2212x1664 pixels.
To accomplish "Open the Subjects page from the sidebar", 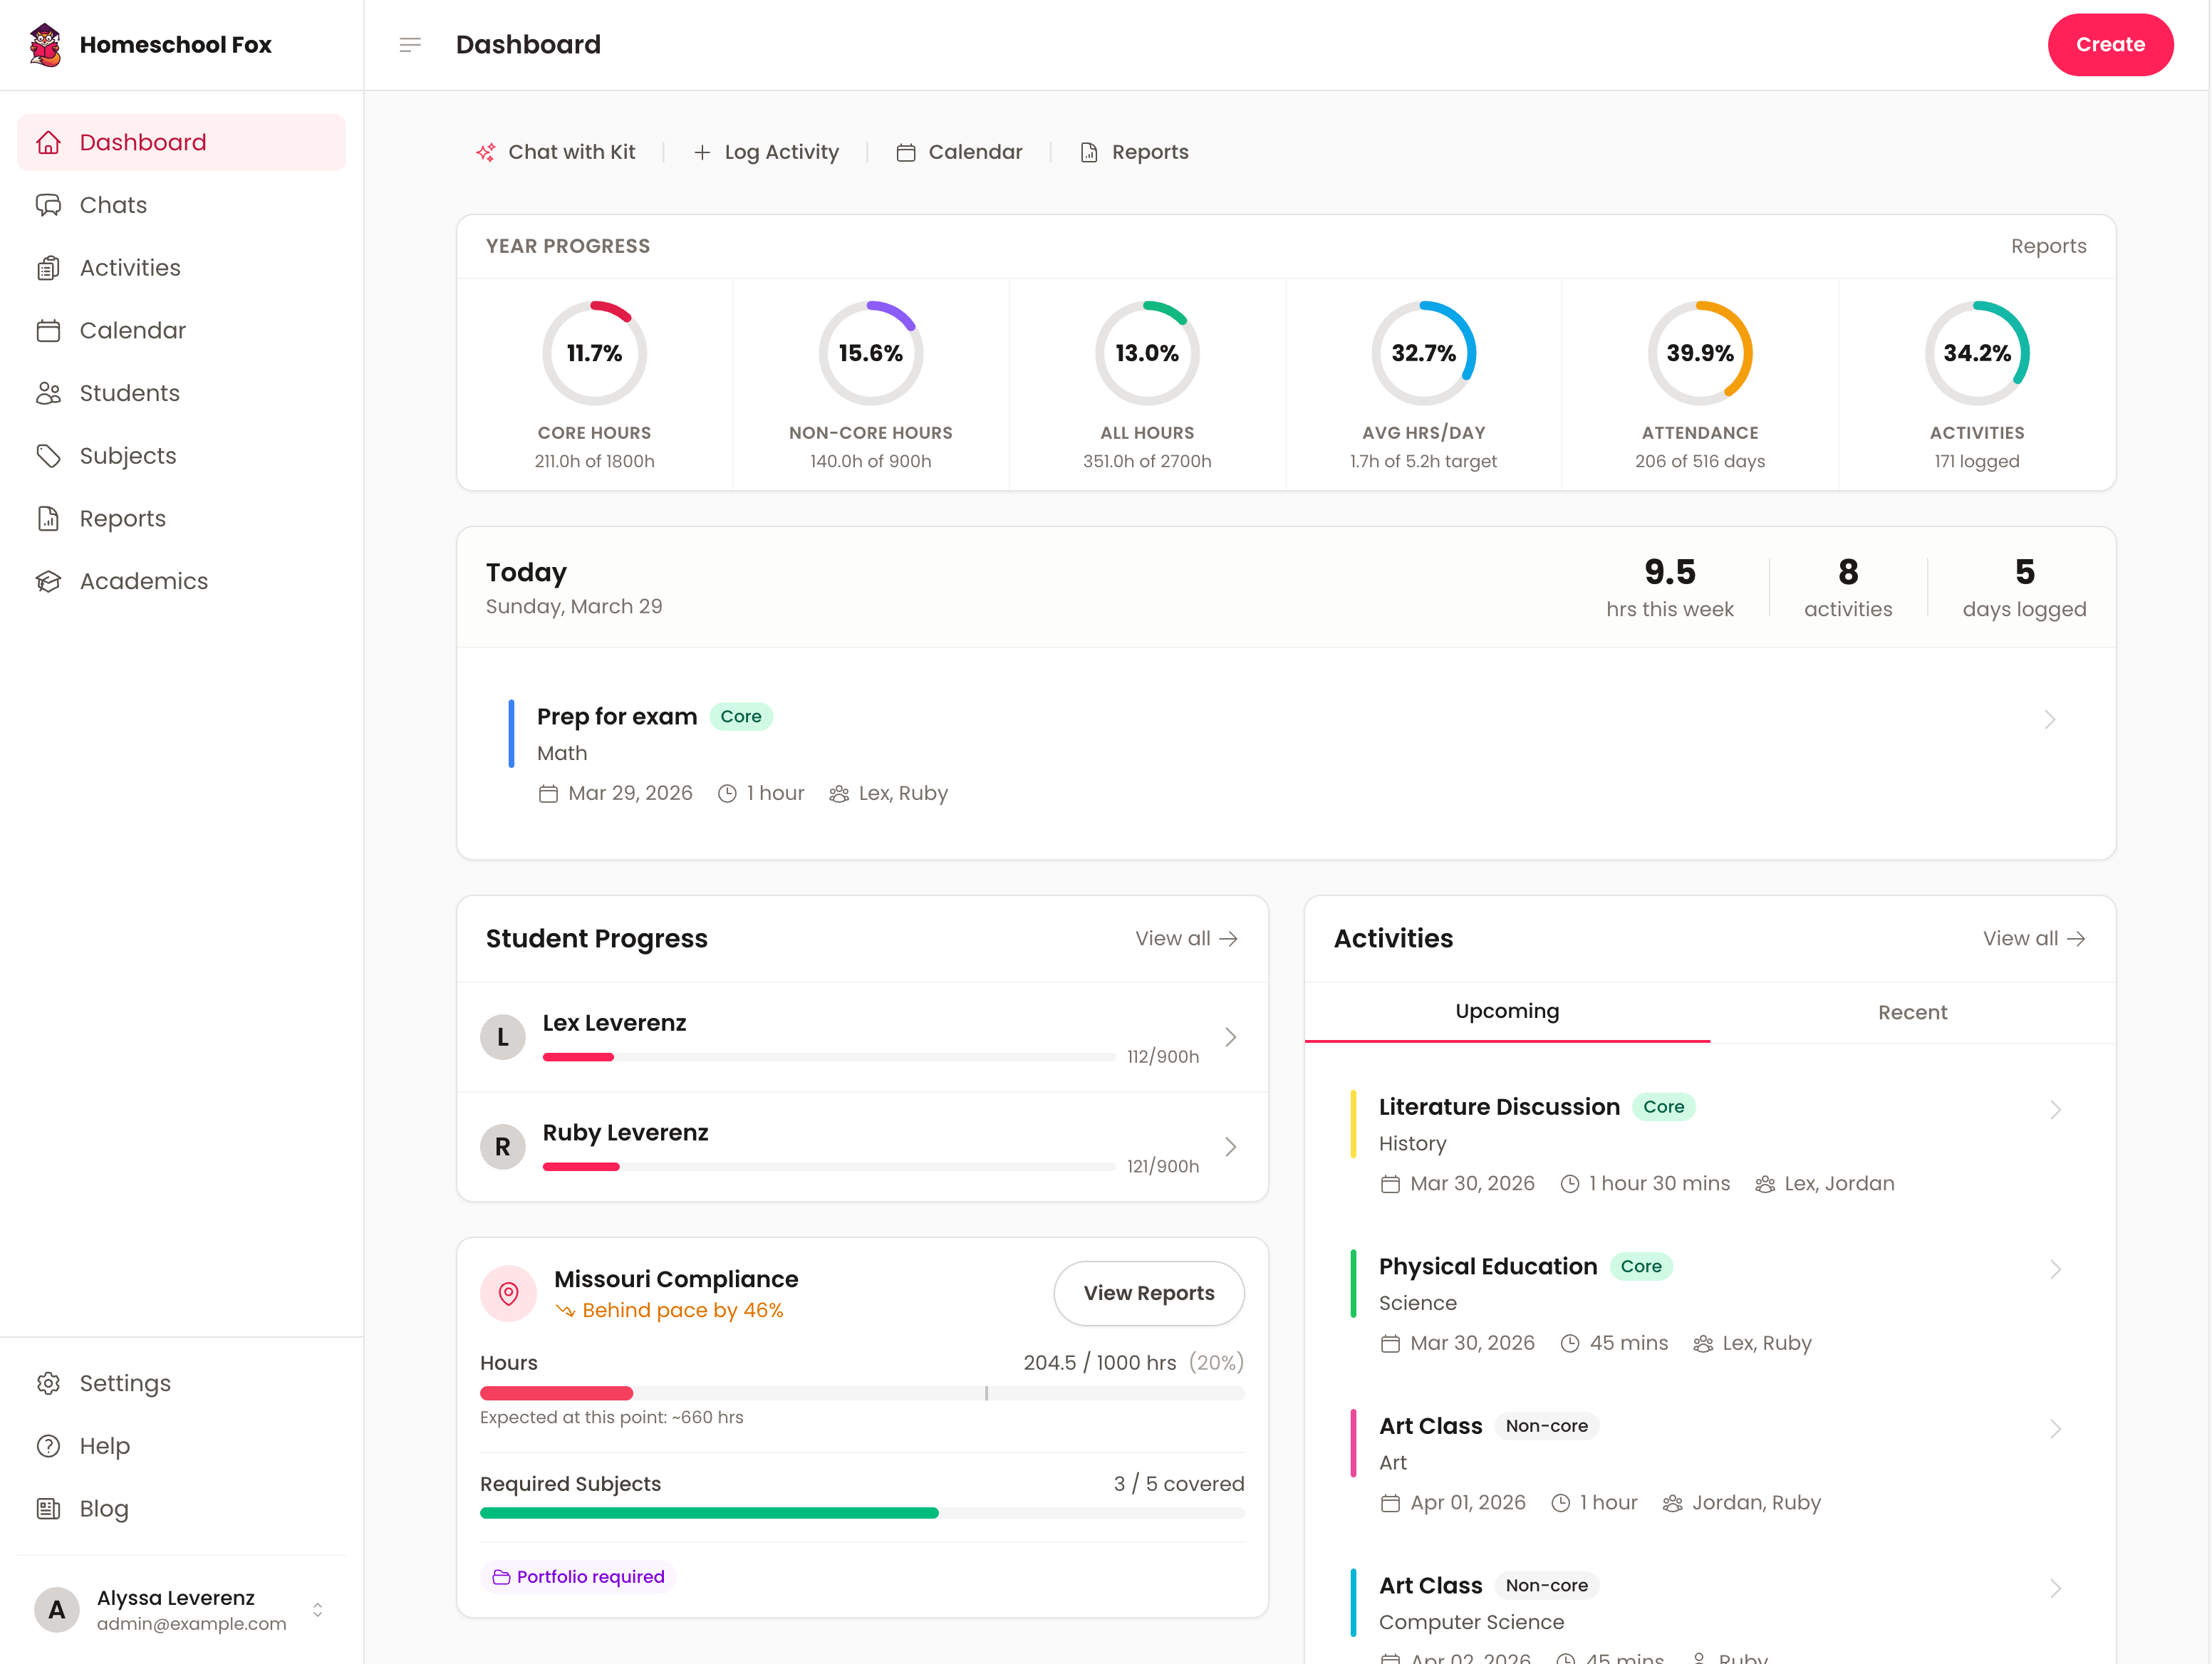I will click(127, 456).
